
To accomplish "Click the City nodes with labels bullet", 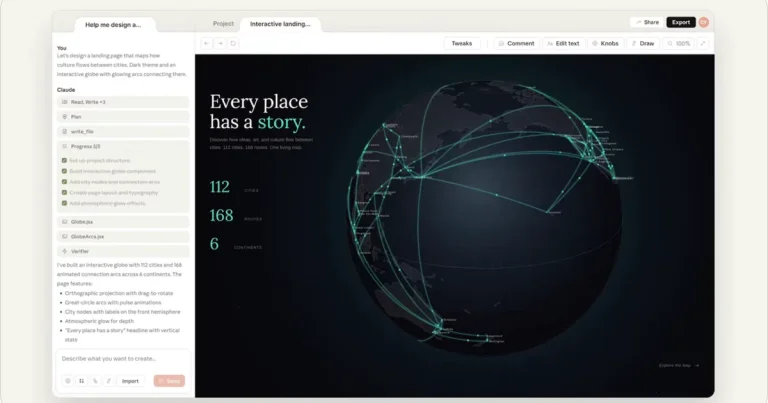I will coord(122,312).
